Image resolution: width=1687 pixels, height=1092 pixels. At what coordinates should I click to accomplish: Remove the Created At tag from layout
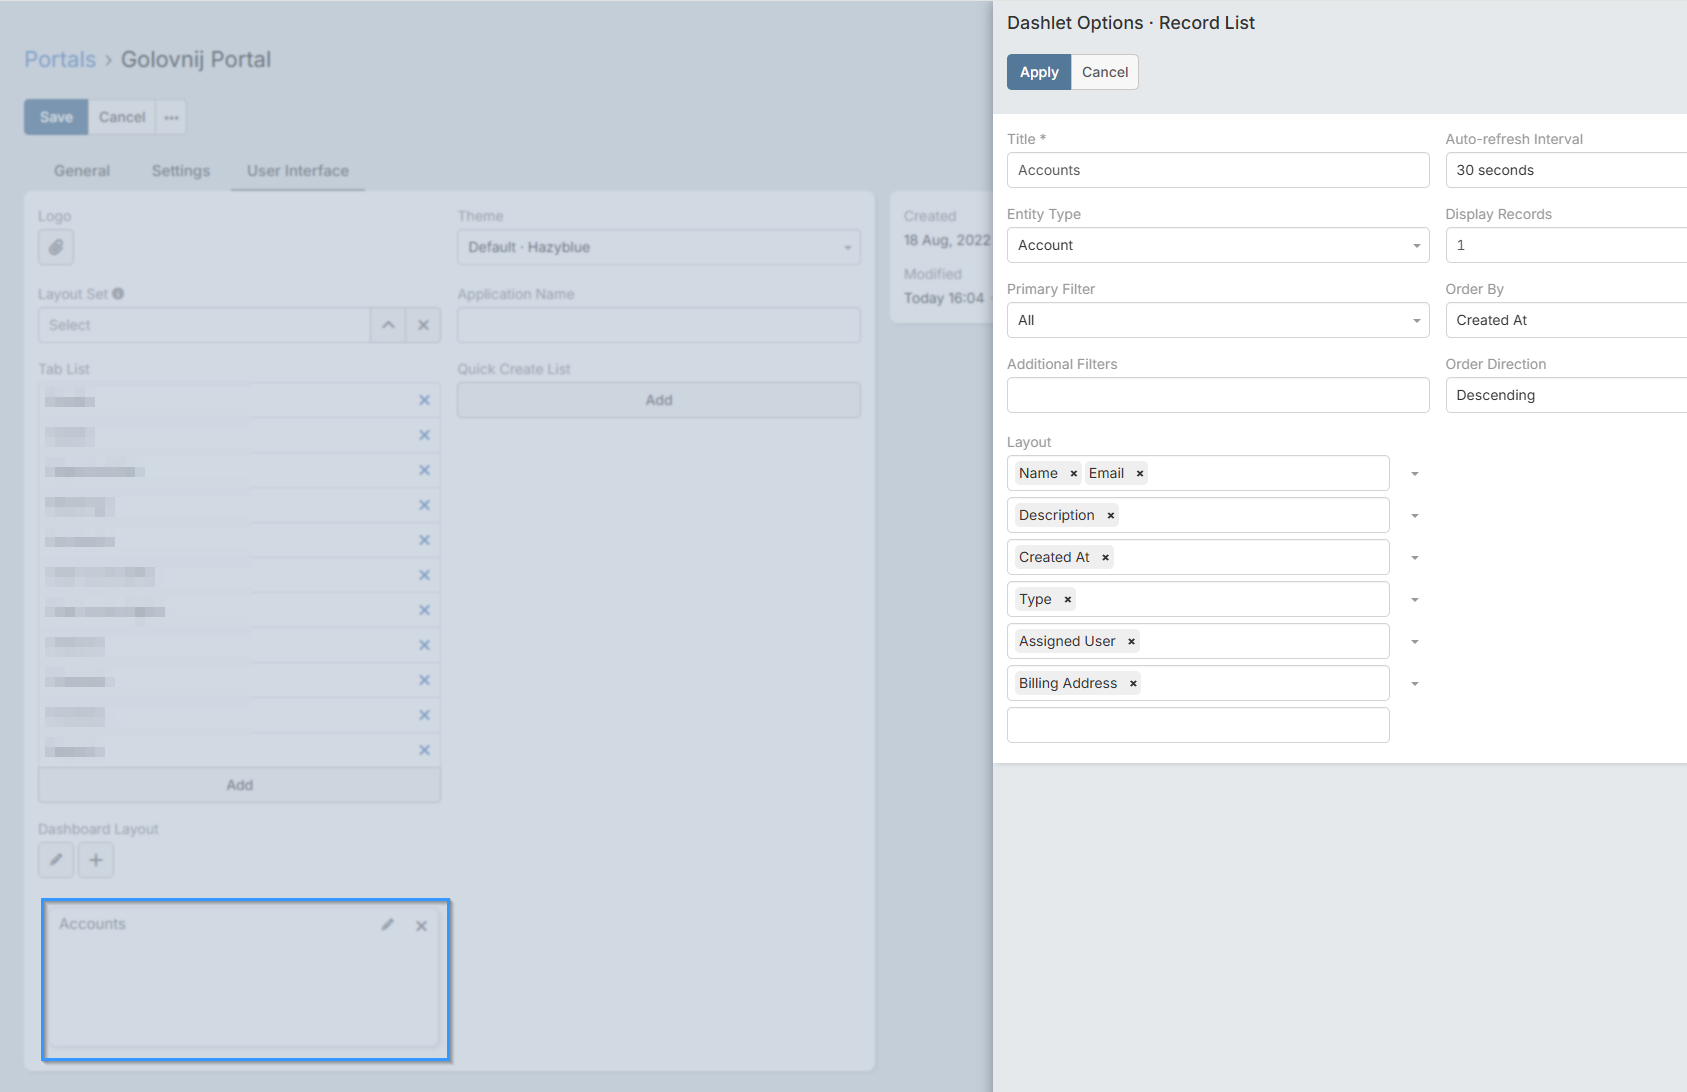[1105, 558]
